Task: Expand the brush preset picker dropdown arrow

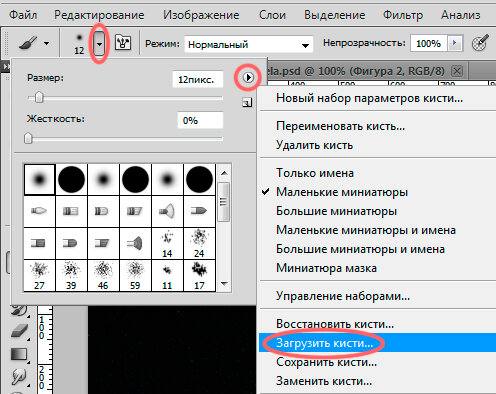Action: click(99, 44)
